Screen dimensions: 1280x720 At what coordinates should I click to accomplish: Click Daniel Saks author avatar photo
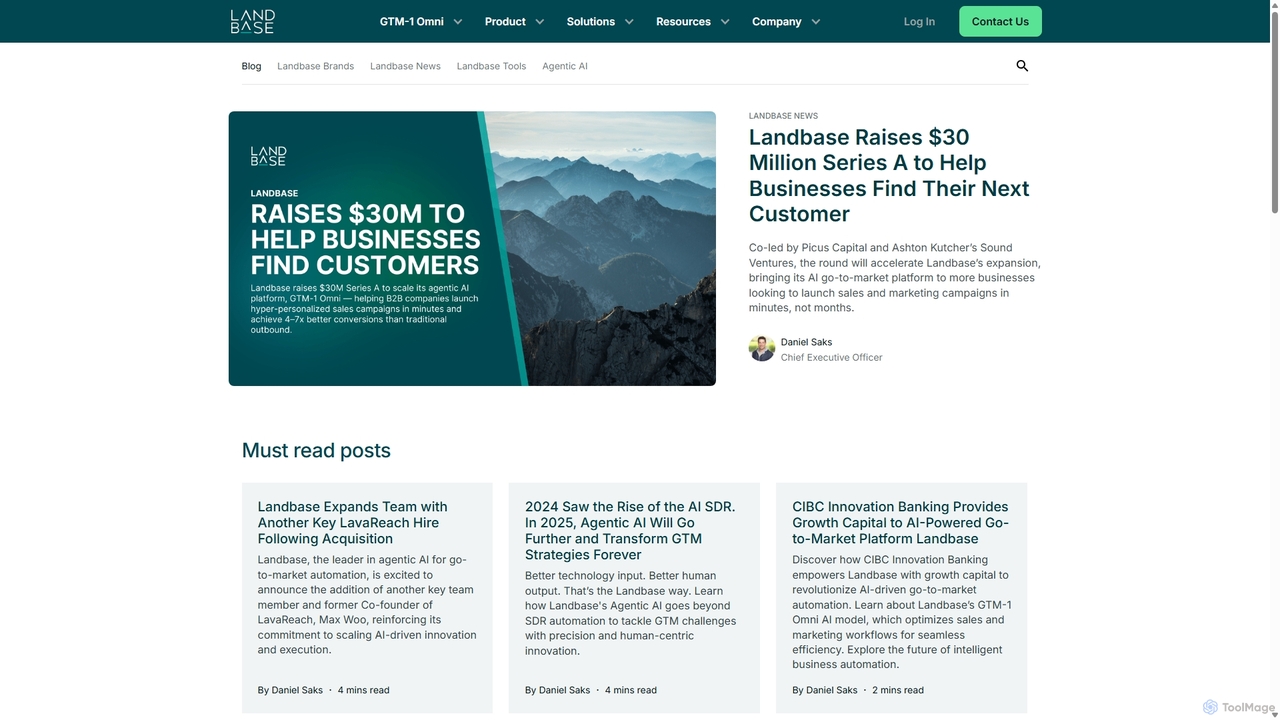pyautogui.click(x=762, y=348)
